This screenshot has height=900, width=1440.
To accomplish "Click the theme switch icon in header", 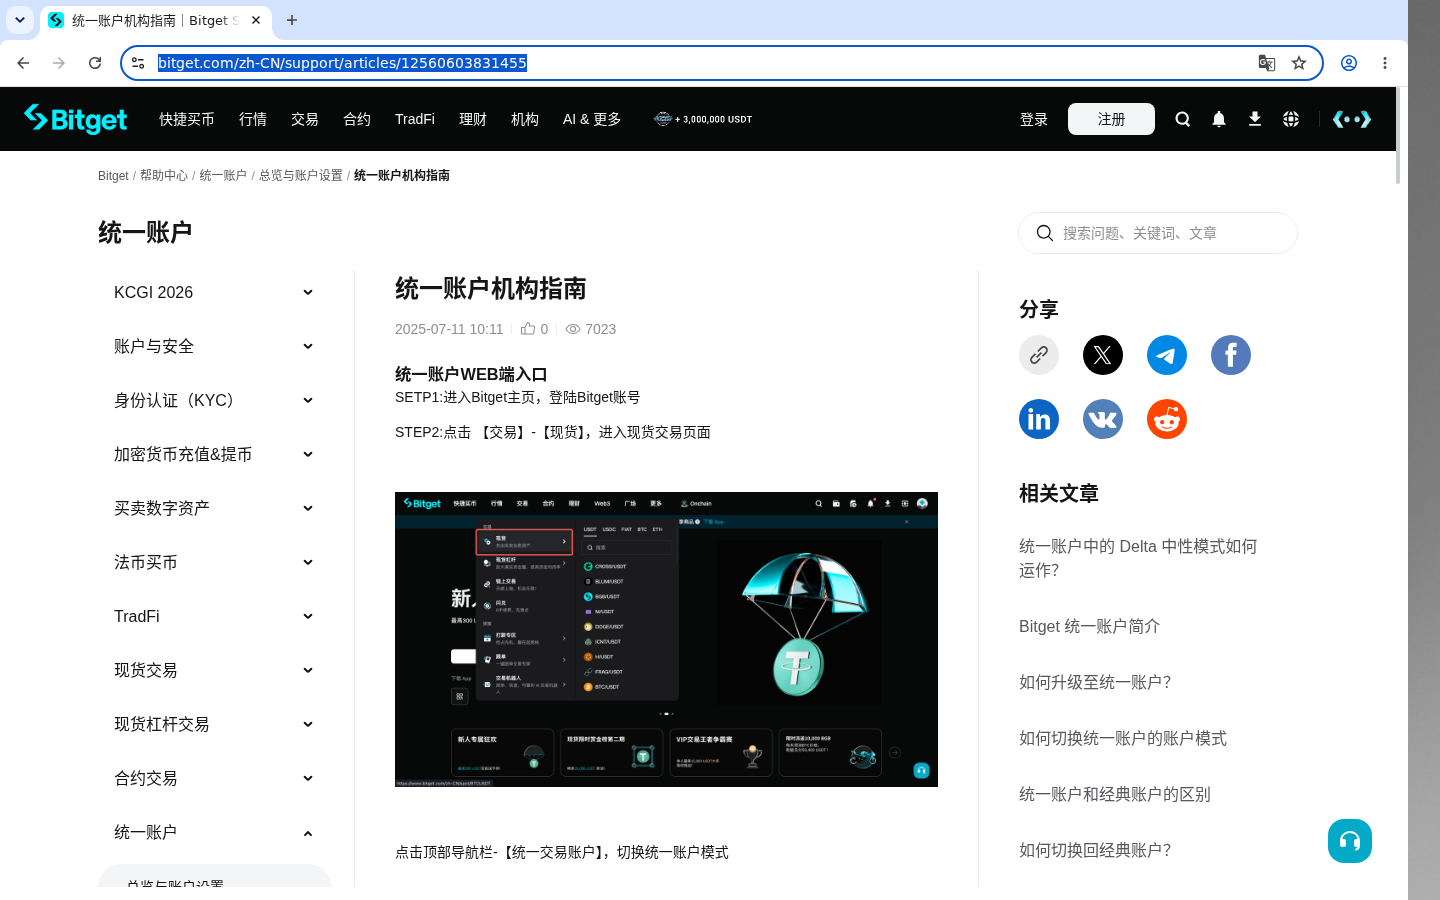I will (1352, 119).
